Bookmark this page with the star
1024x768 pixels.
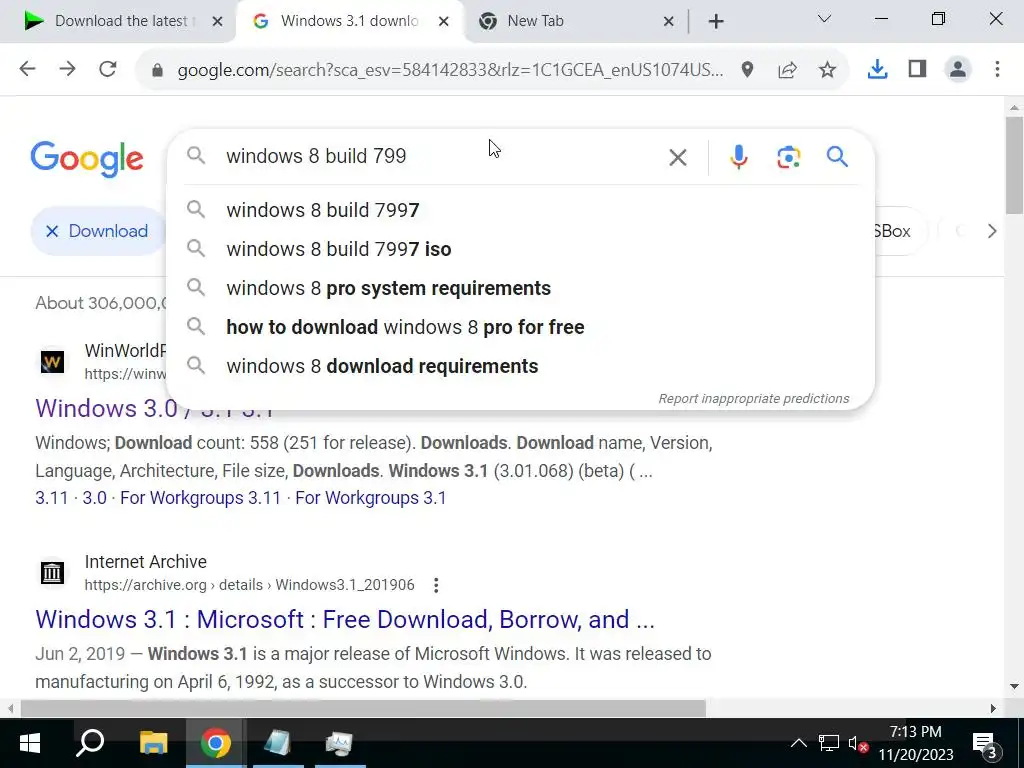pos(827,69)
